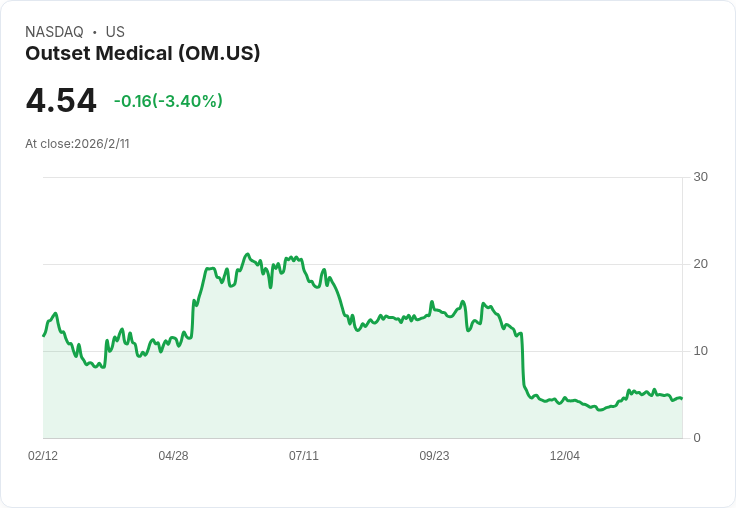Click the latest point at the line's right end
The height and width of the screenshot is (508, 736).
pyautogui.click(x=682, y=399)
